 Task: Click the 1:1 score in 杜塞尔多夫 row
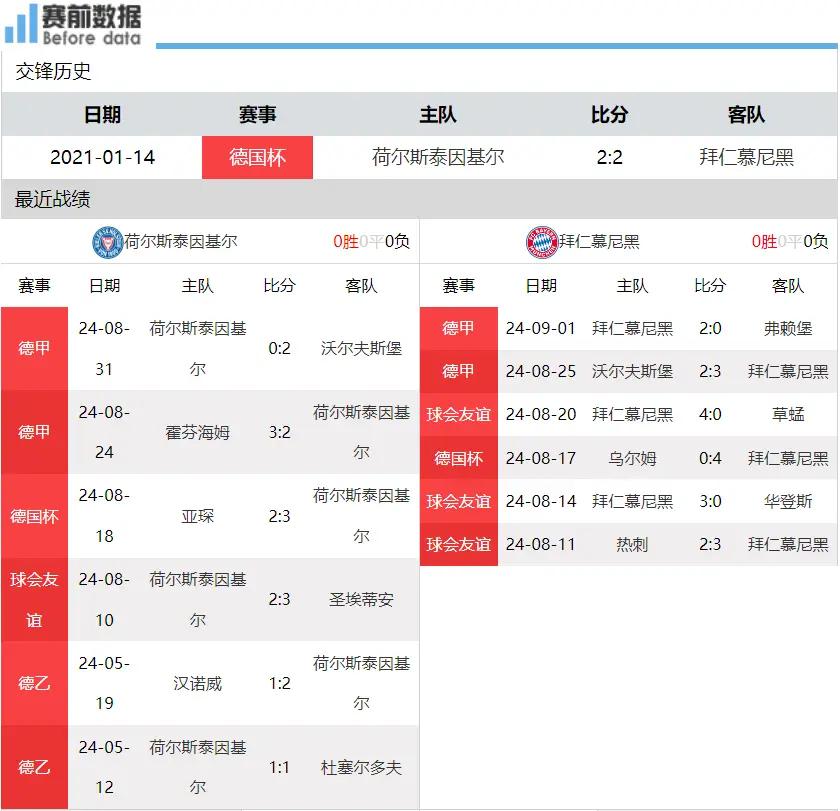pos(279,768)
